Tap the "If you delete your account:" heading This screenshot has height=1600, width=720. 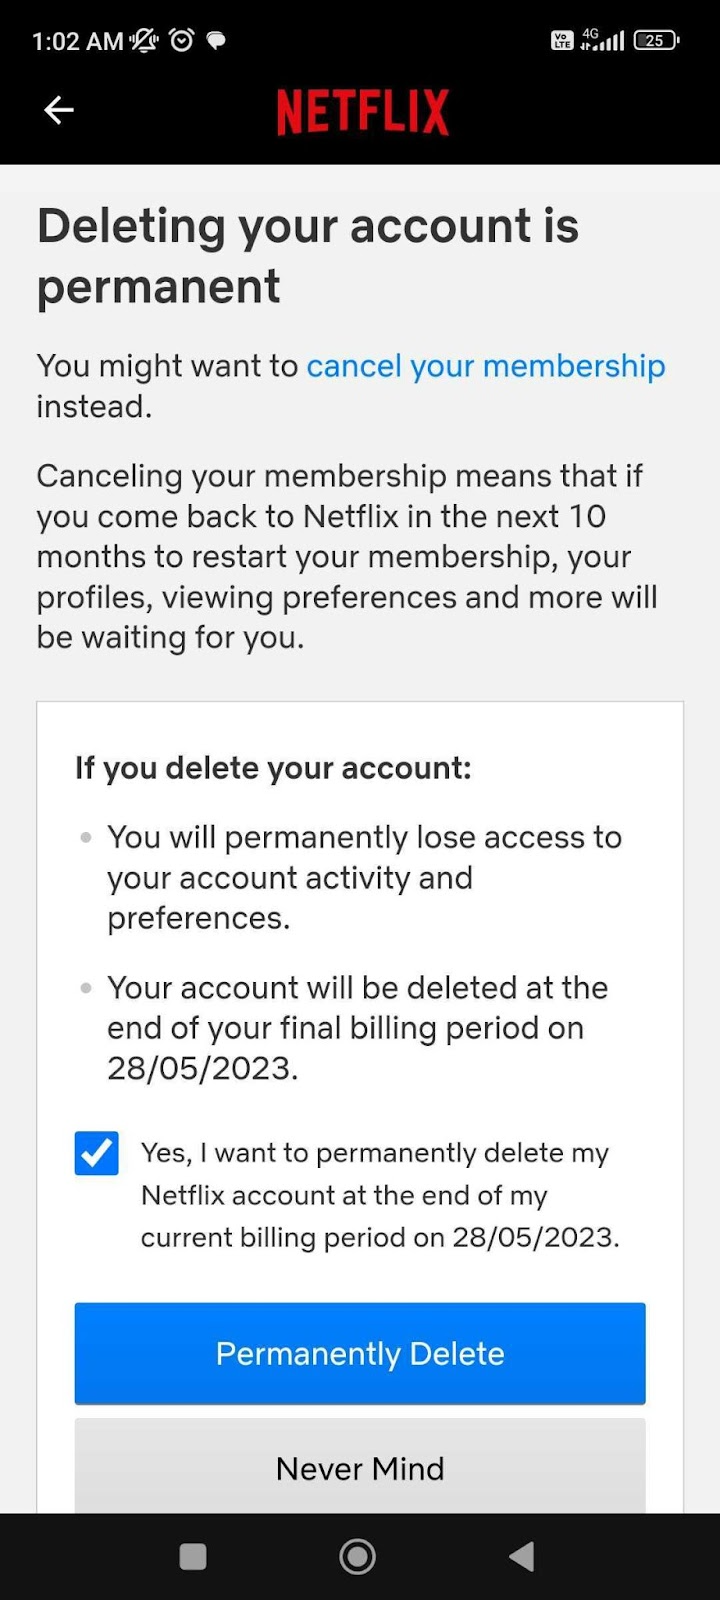tap(273, 768)
